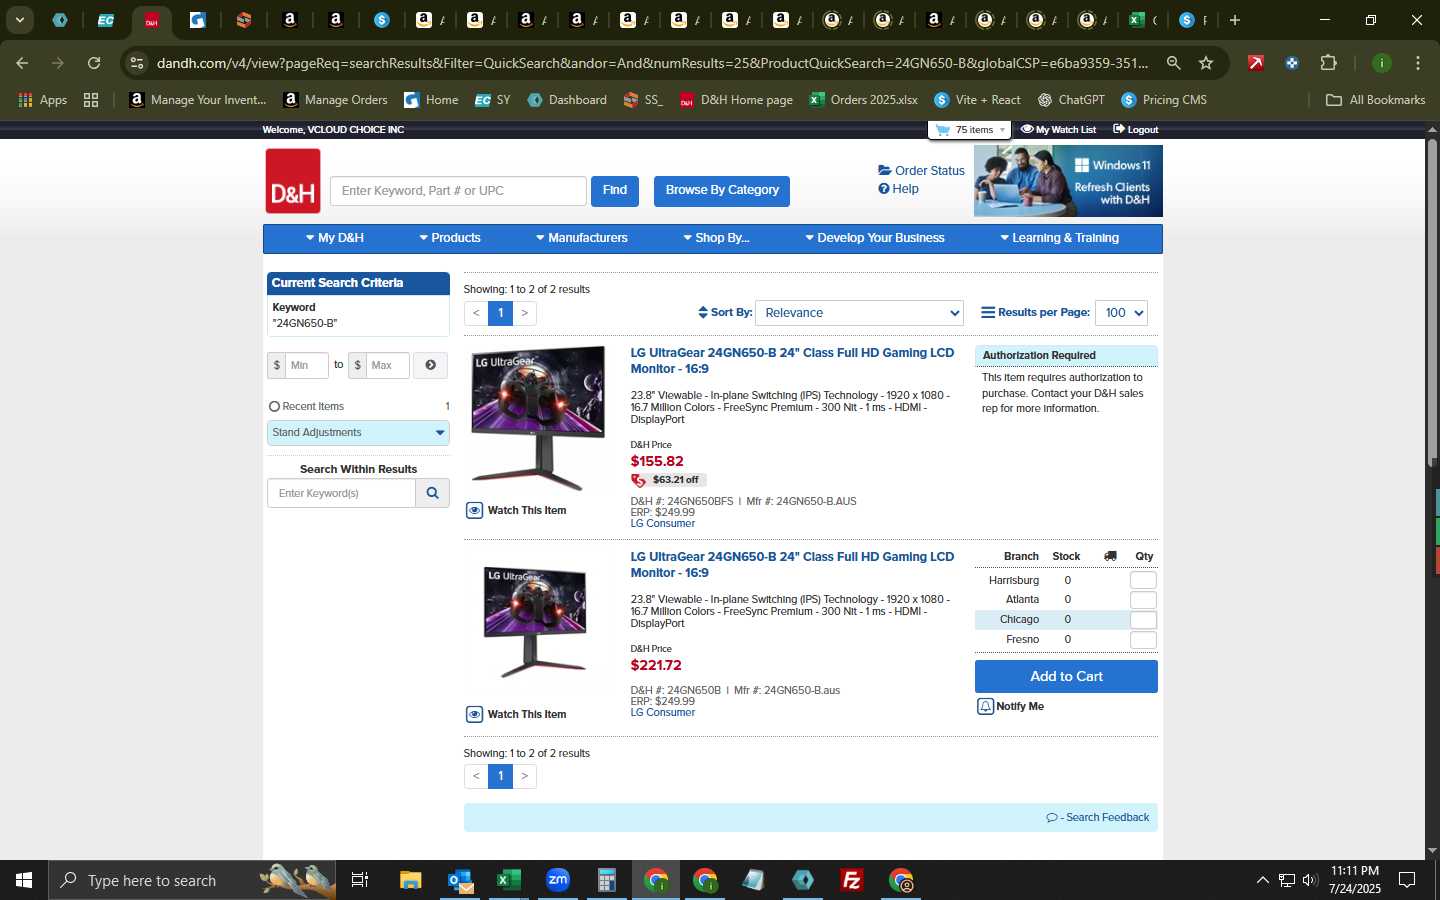The height and width of the screenshot is (900, 1440).
Task: Click Atlanta quantity box
Action: click(x=1143, y=600)
